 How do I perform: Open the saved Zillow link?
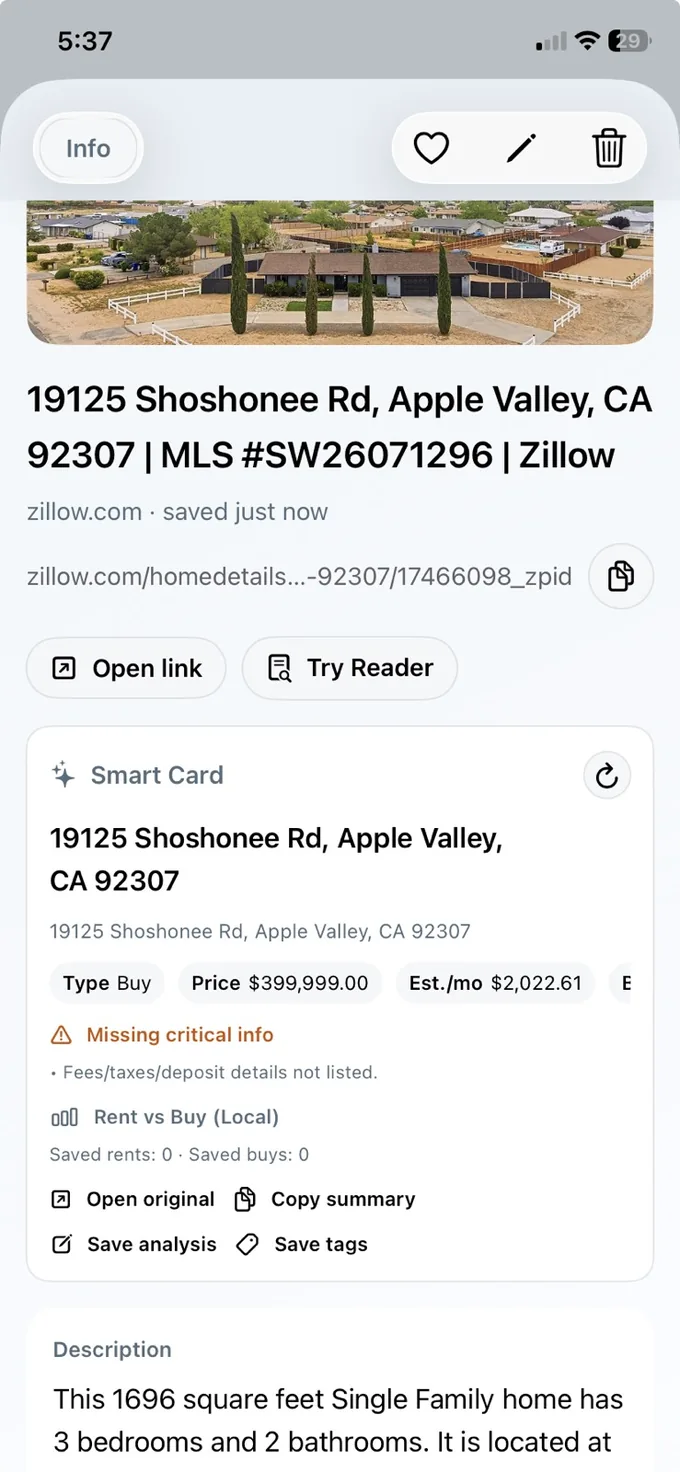126,667
